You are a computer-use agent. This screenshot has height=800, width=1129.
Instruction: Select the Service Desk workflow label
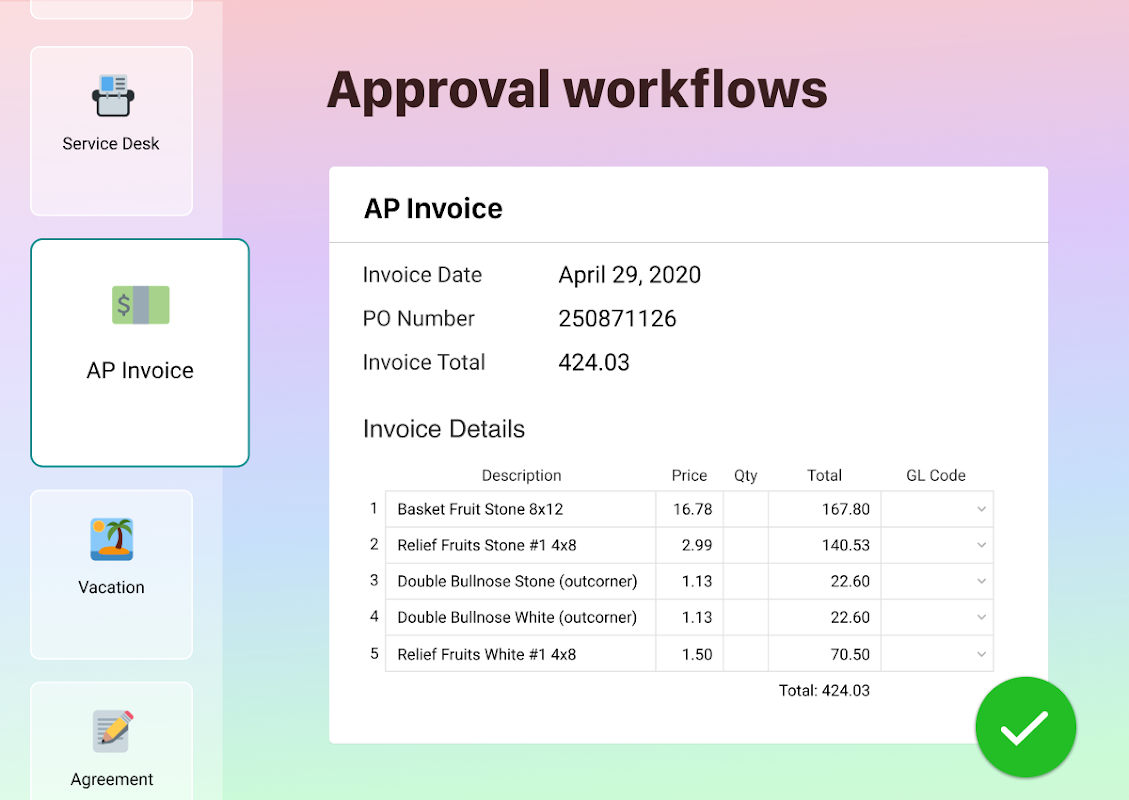(x=111, y=143)
